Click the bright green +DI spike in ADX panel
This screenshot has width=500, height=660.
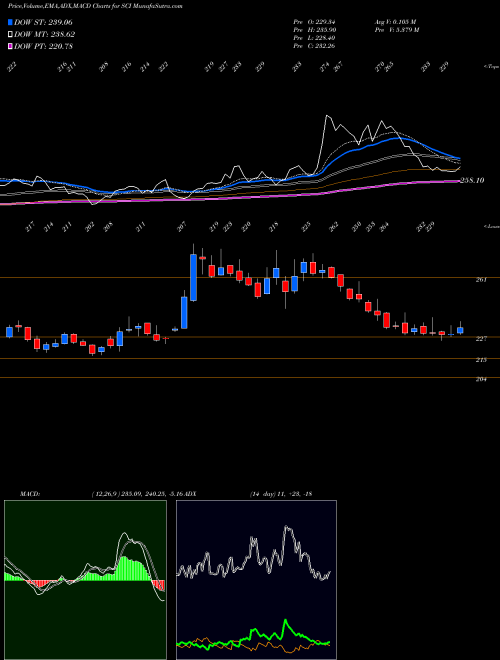[x=286, y=622]
